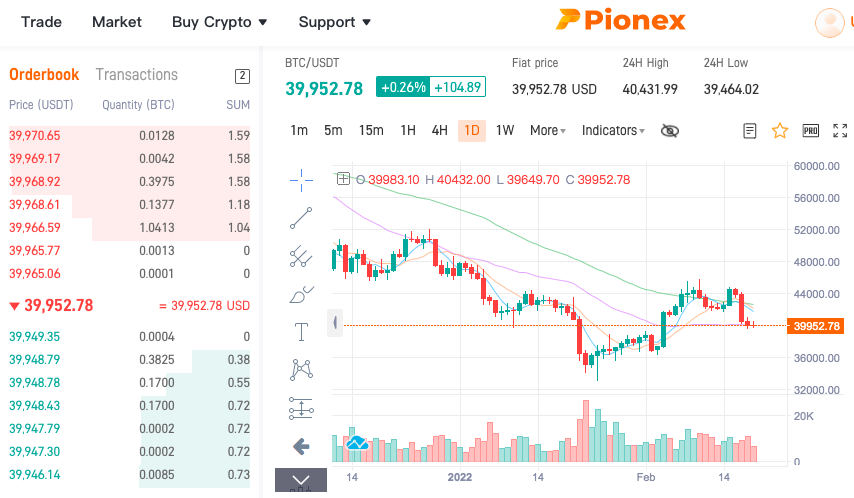Click the back arrow in chart toolbar

(301, 447)
